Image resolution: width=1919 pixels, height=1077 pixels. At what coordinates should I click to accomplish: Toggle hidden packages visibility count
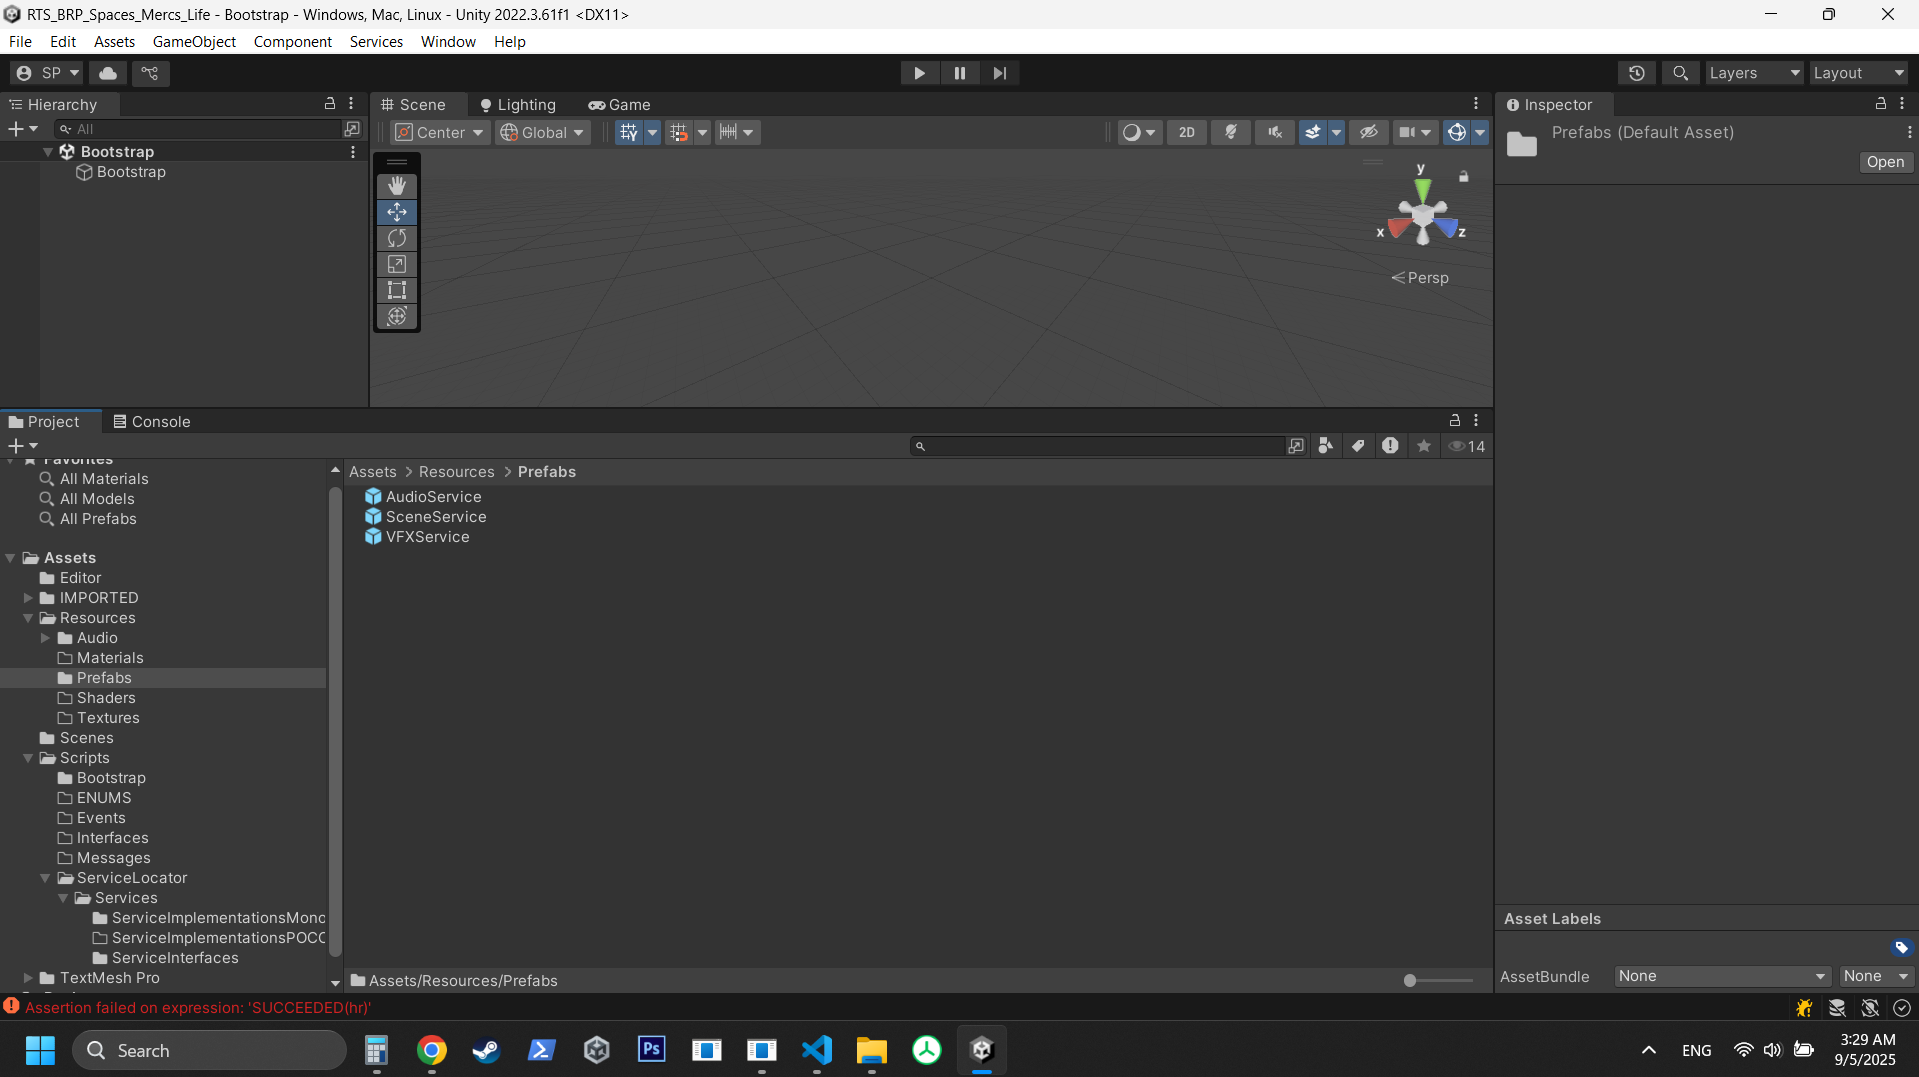tap(1467, 446)
